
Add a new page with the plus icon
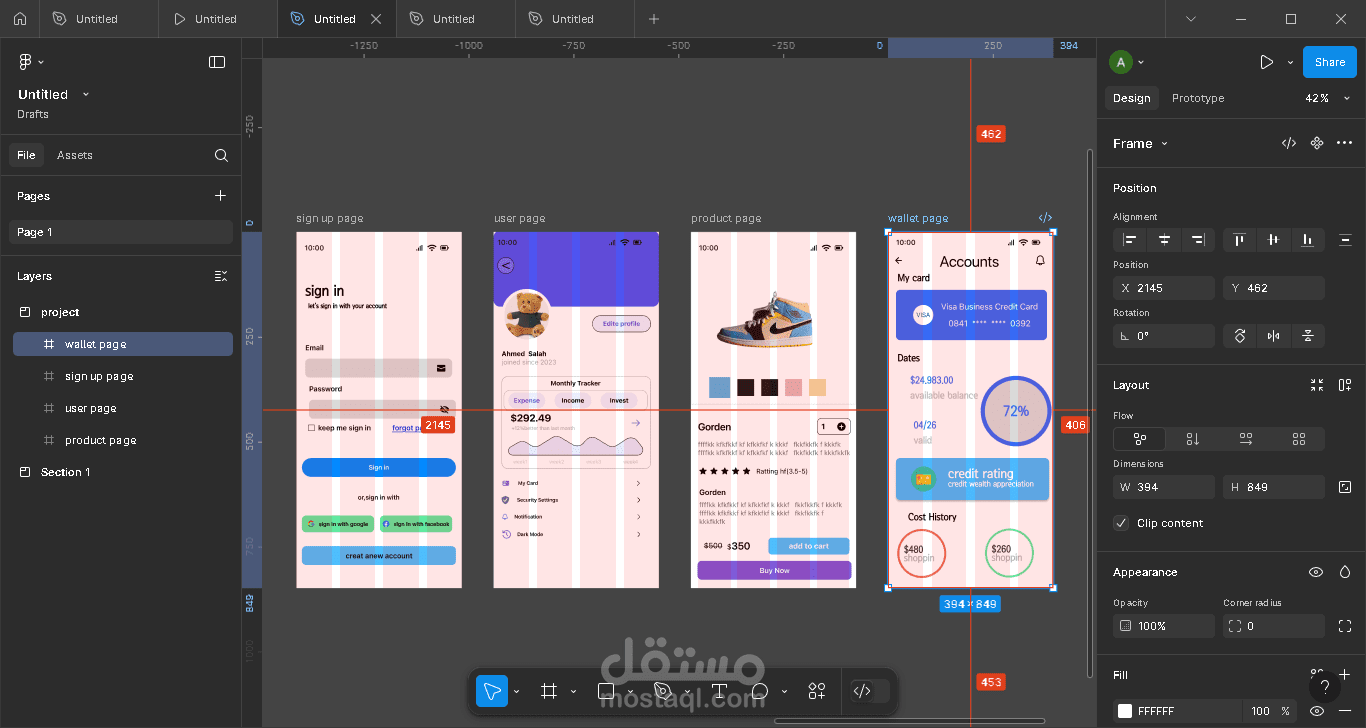220,196
